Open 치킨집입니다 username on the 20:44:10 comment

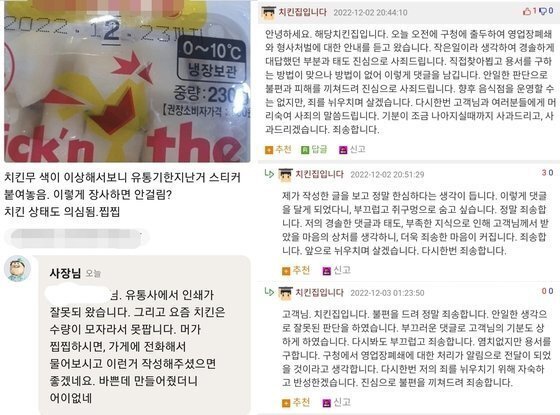click(x=302, y=12)
